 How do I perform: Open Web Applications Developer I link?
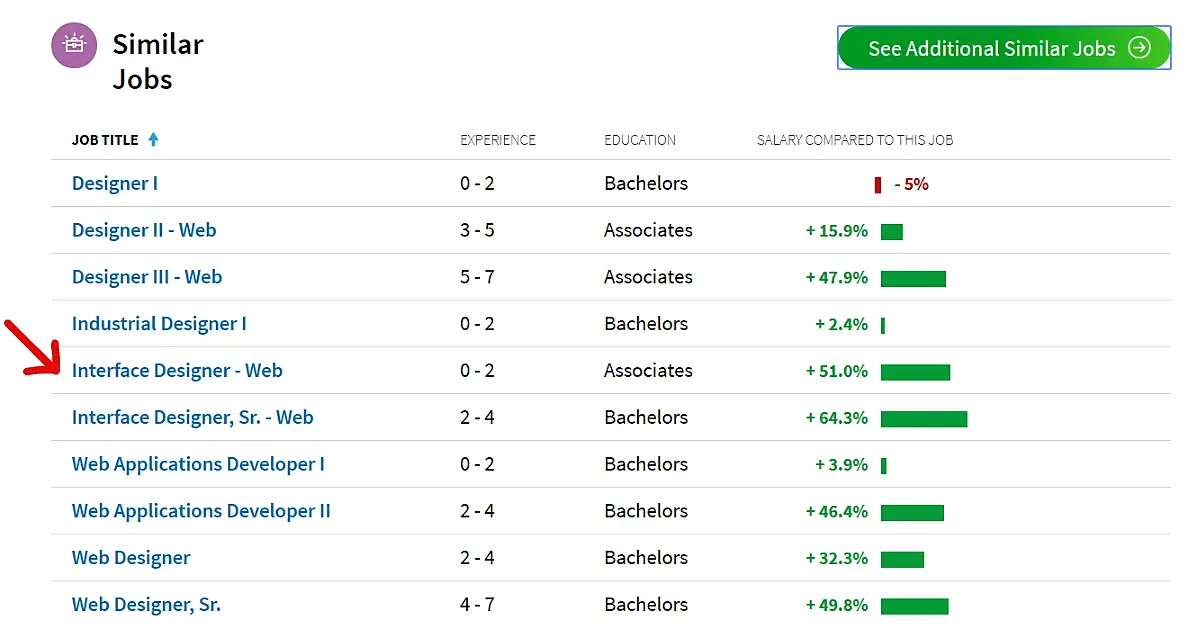(x=198, y=465)
